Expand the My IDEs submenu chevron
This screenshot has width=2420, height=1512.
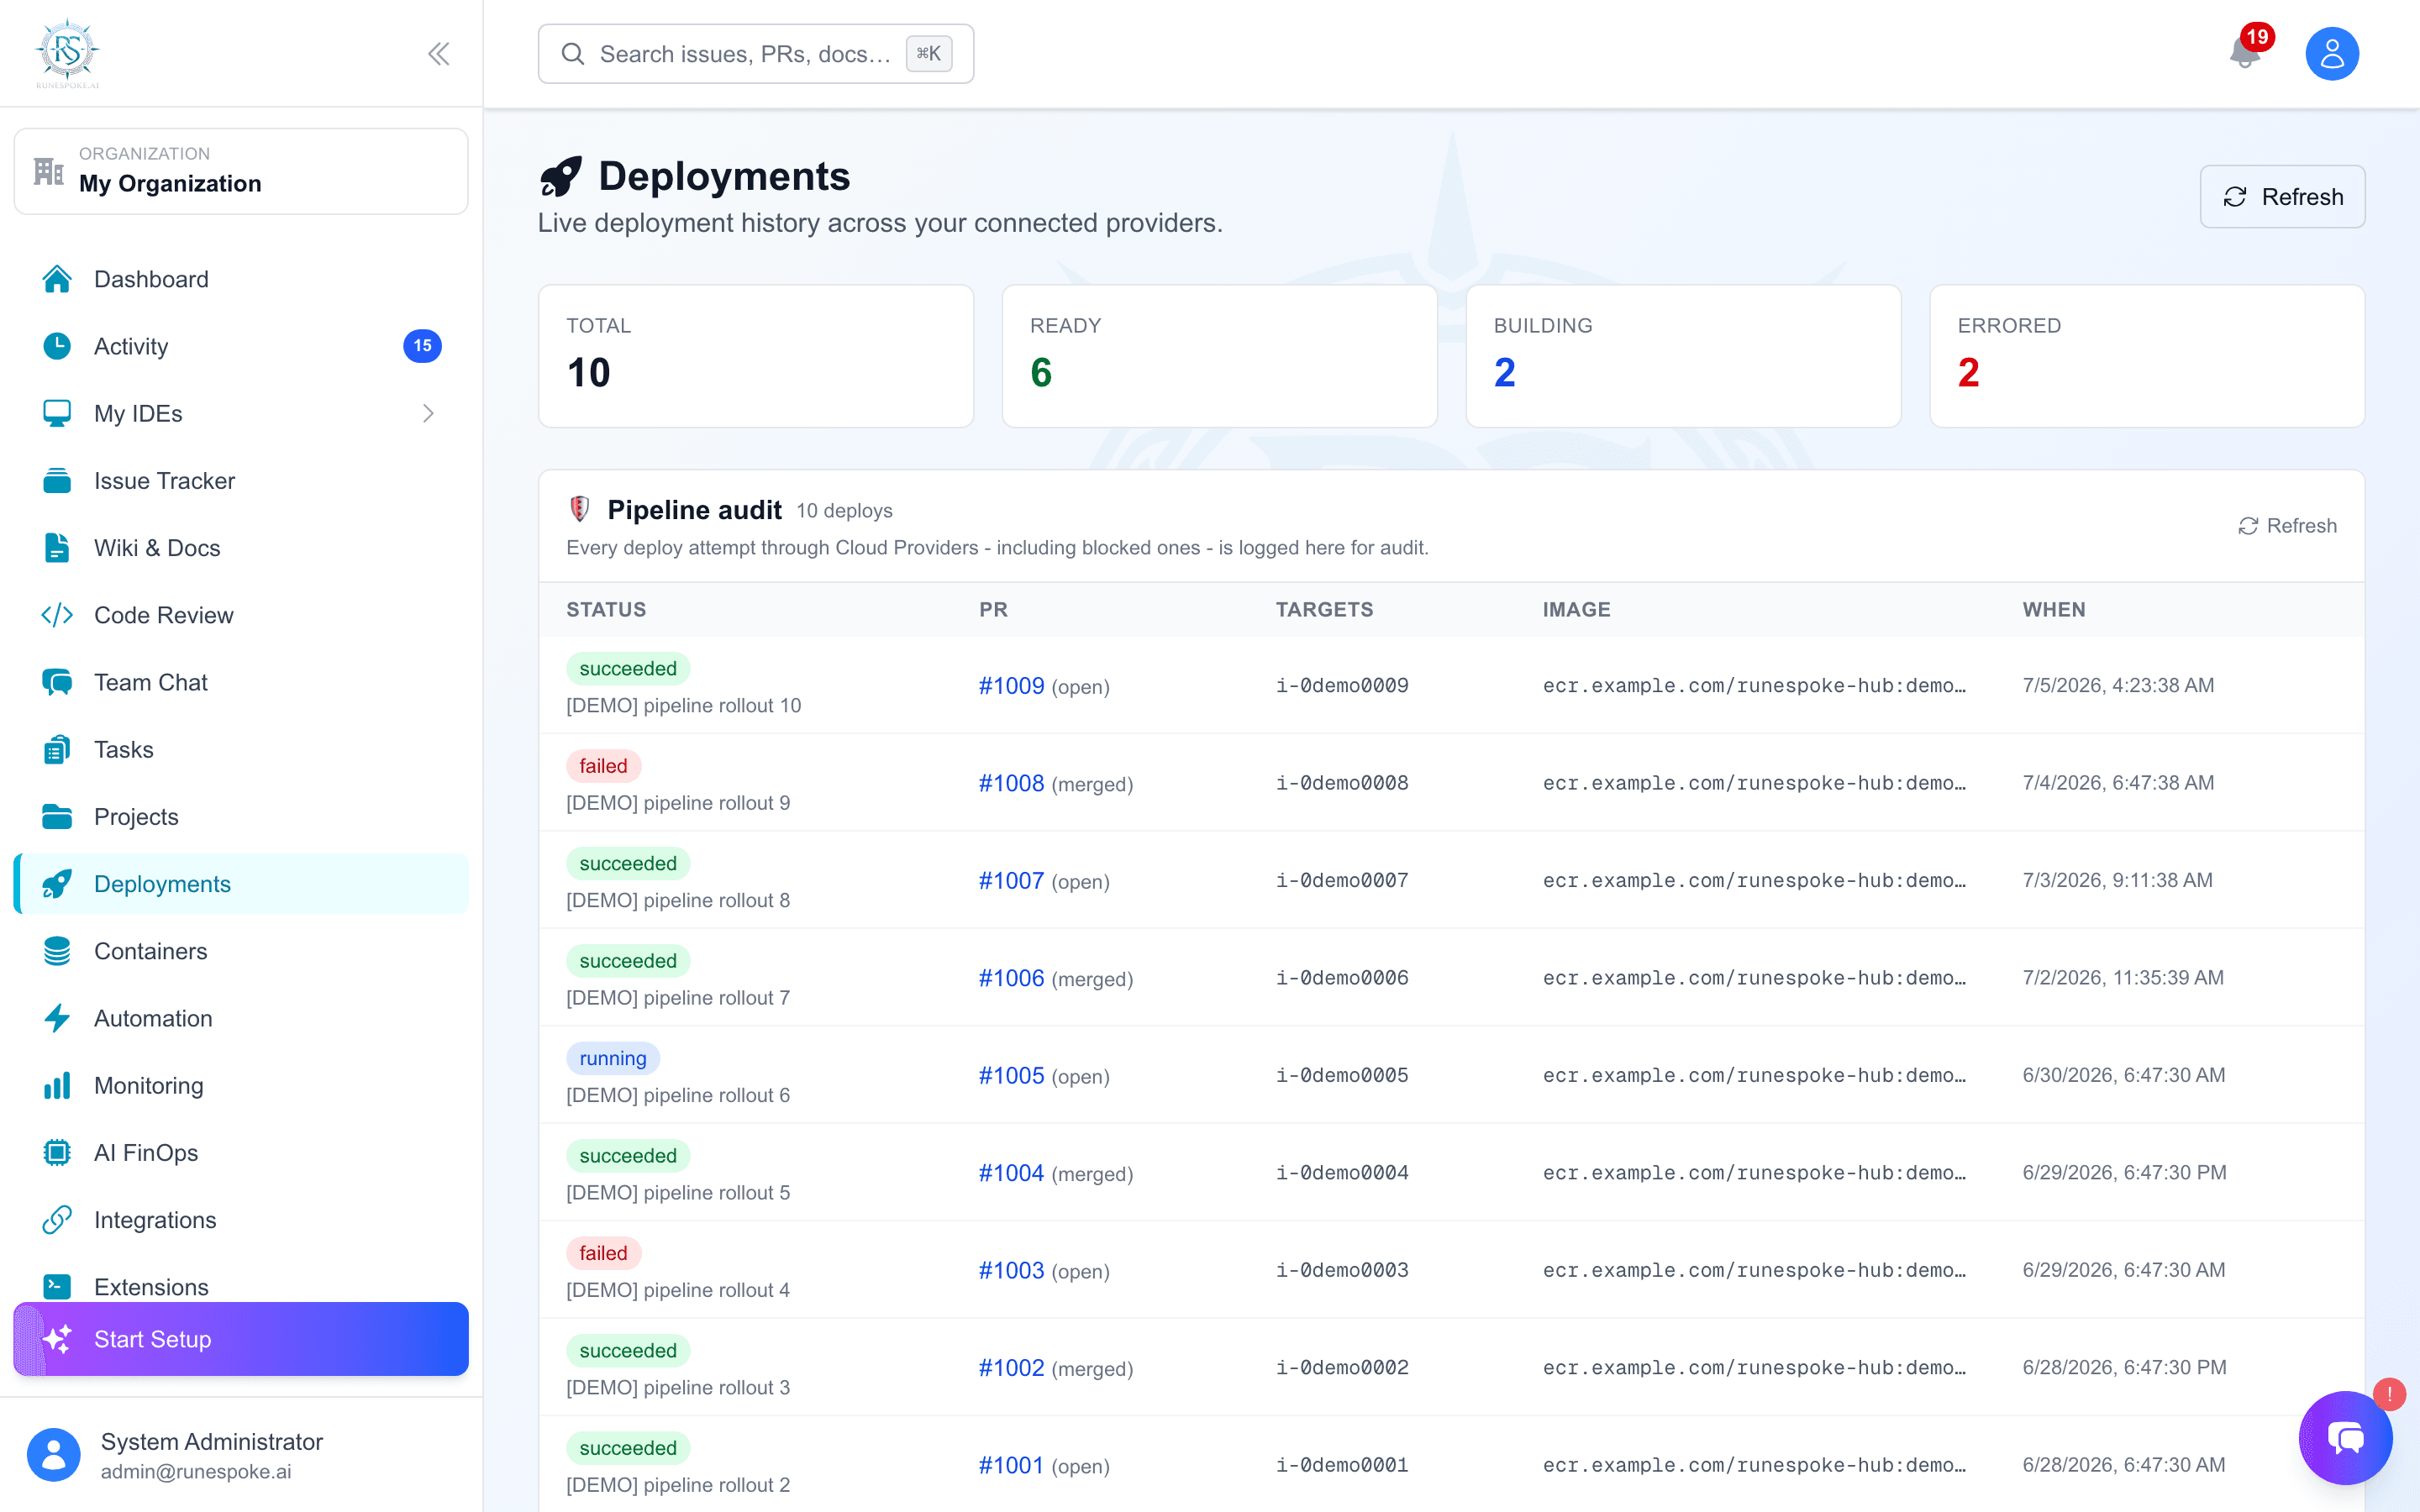[428, 413]
